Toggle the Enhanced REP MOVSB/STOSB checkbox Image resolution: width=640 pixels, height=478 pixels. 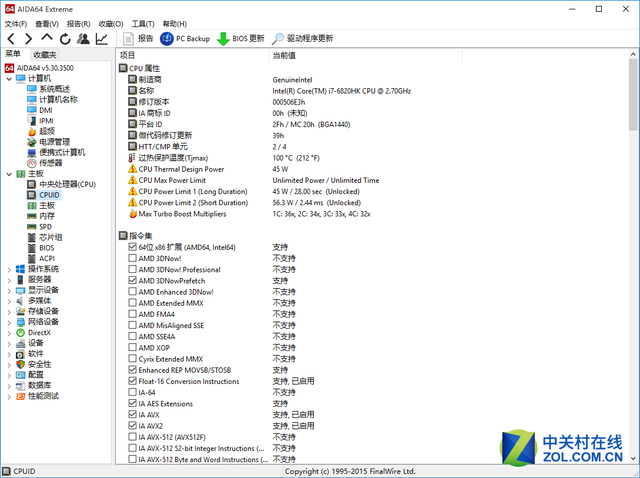pos(132,369)
